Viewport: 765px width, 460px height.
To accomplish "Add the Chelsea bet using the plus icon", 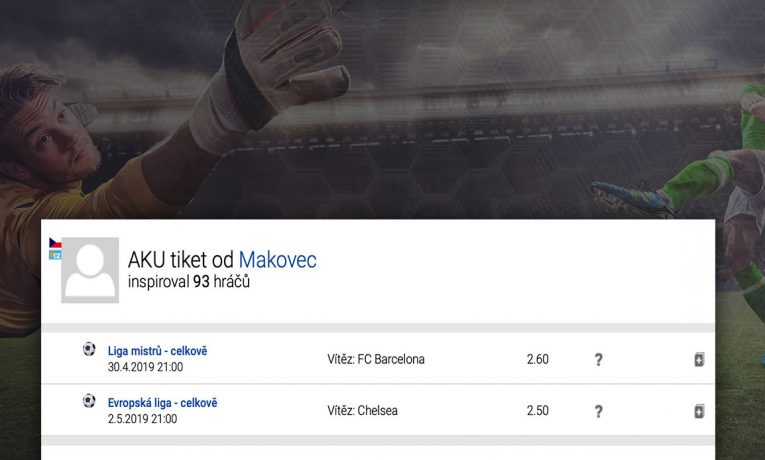I will (x=699, y=411).
